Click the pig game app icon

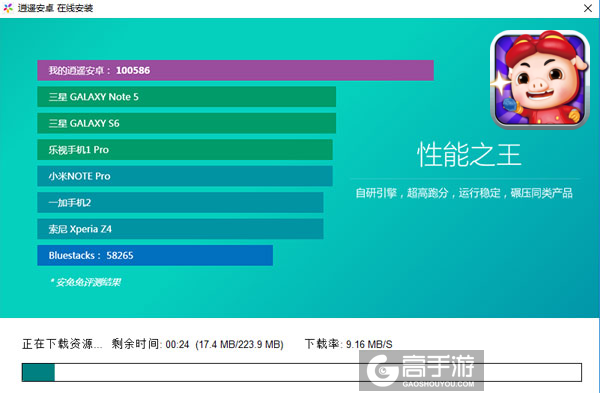point(540,79)
